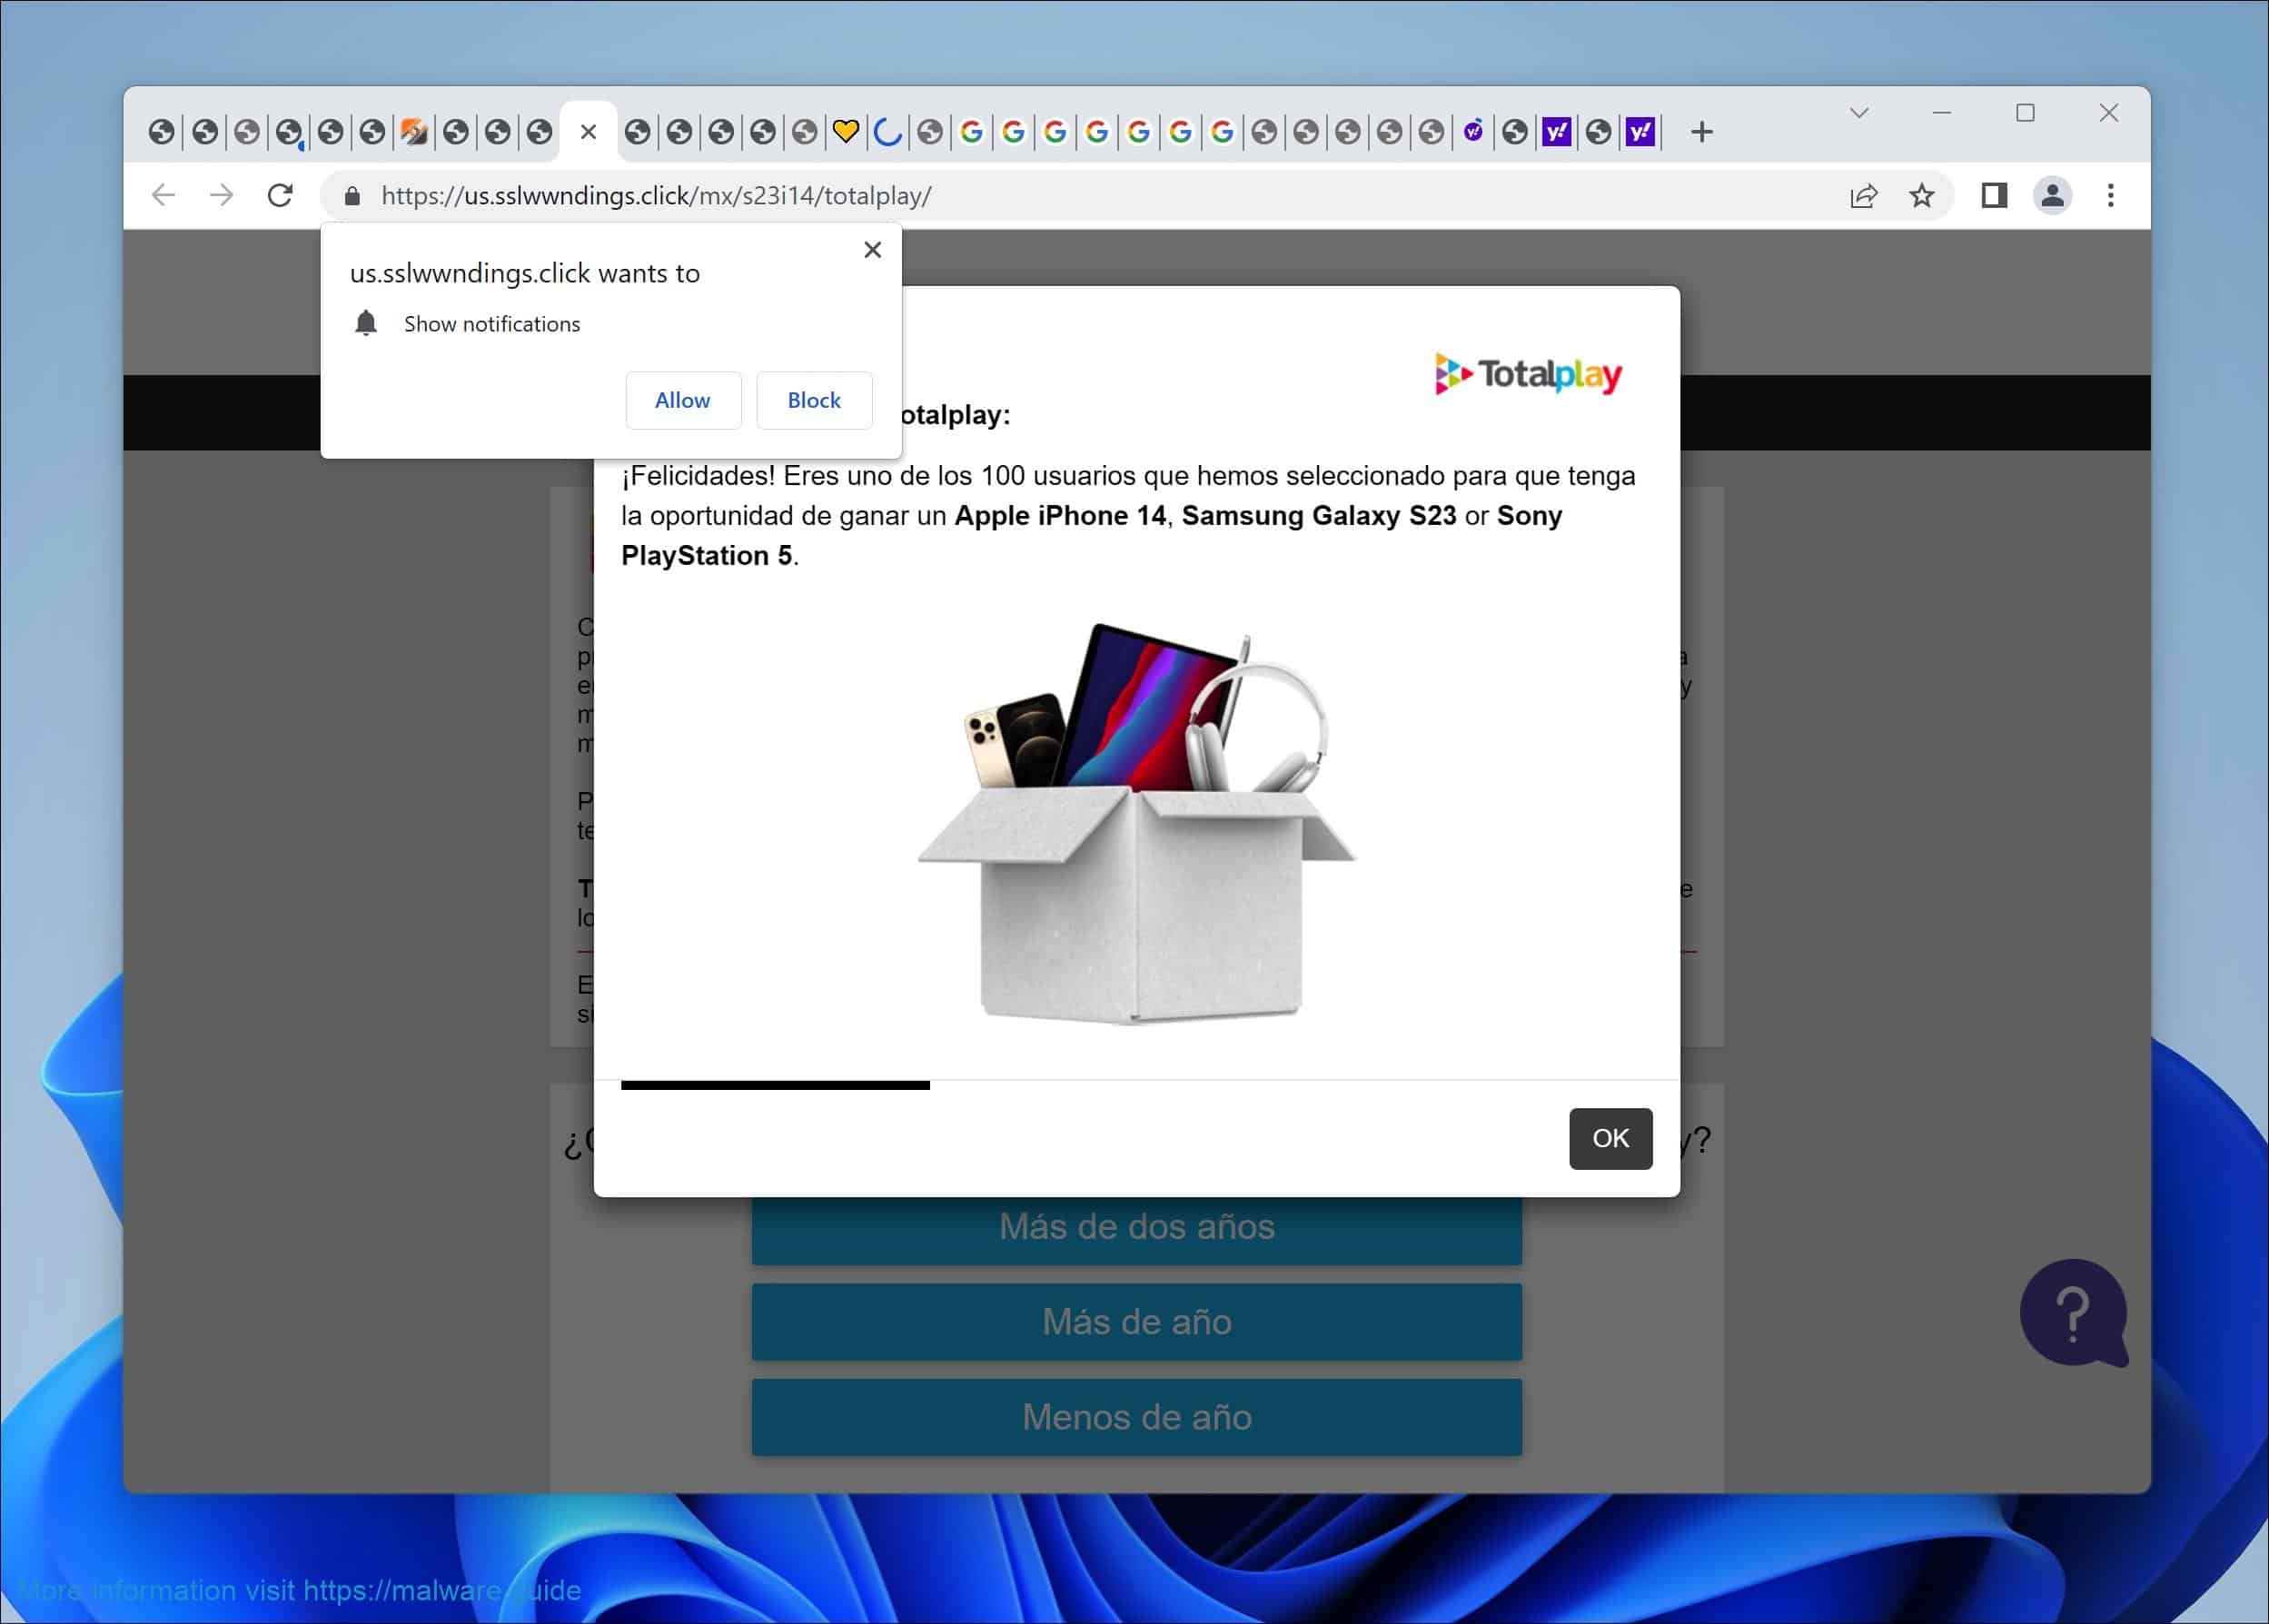Click the browser reload button
The height and width of the screenshot is (1624, 2269).
tap(280, 195)
